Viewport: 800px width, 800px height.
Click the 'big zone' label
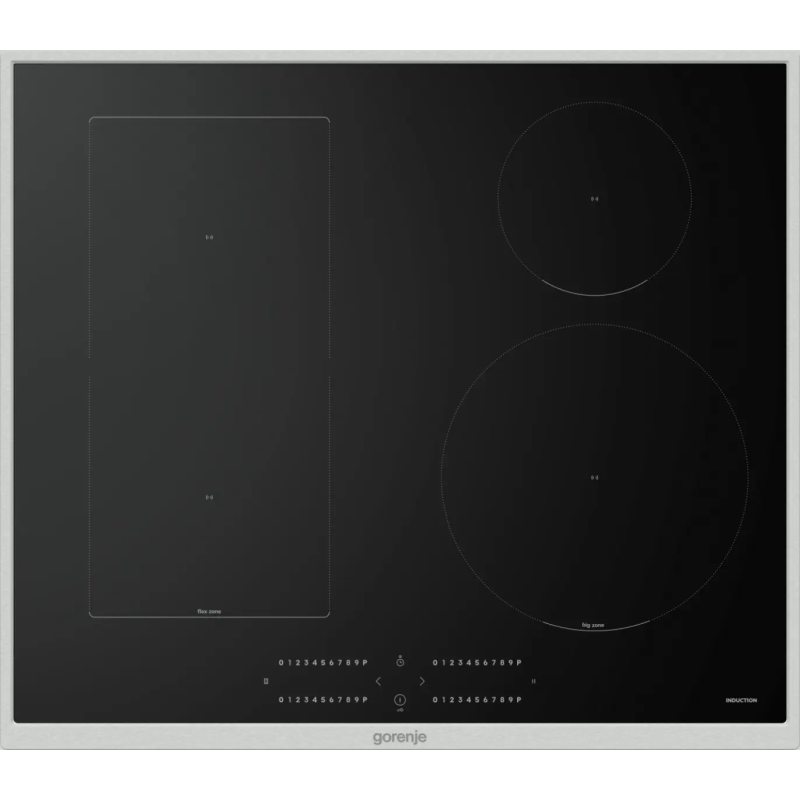593,625
